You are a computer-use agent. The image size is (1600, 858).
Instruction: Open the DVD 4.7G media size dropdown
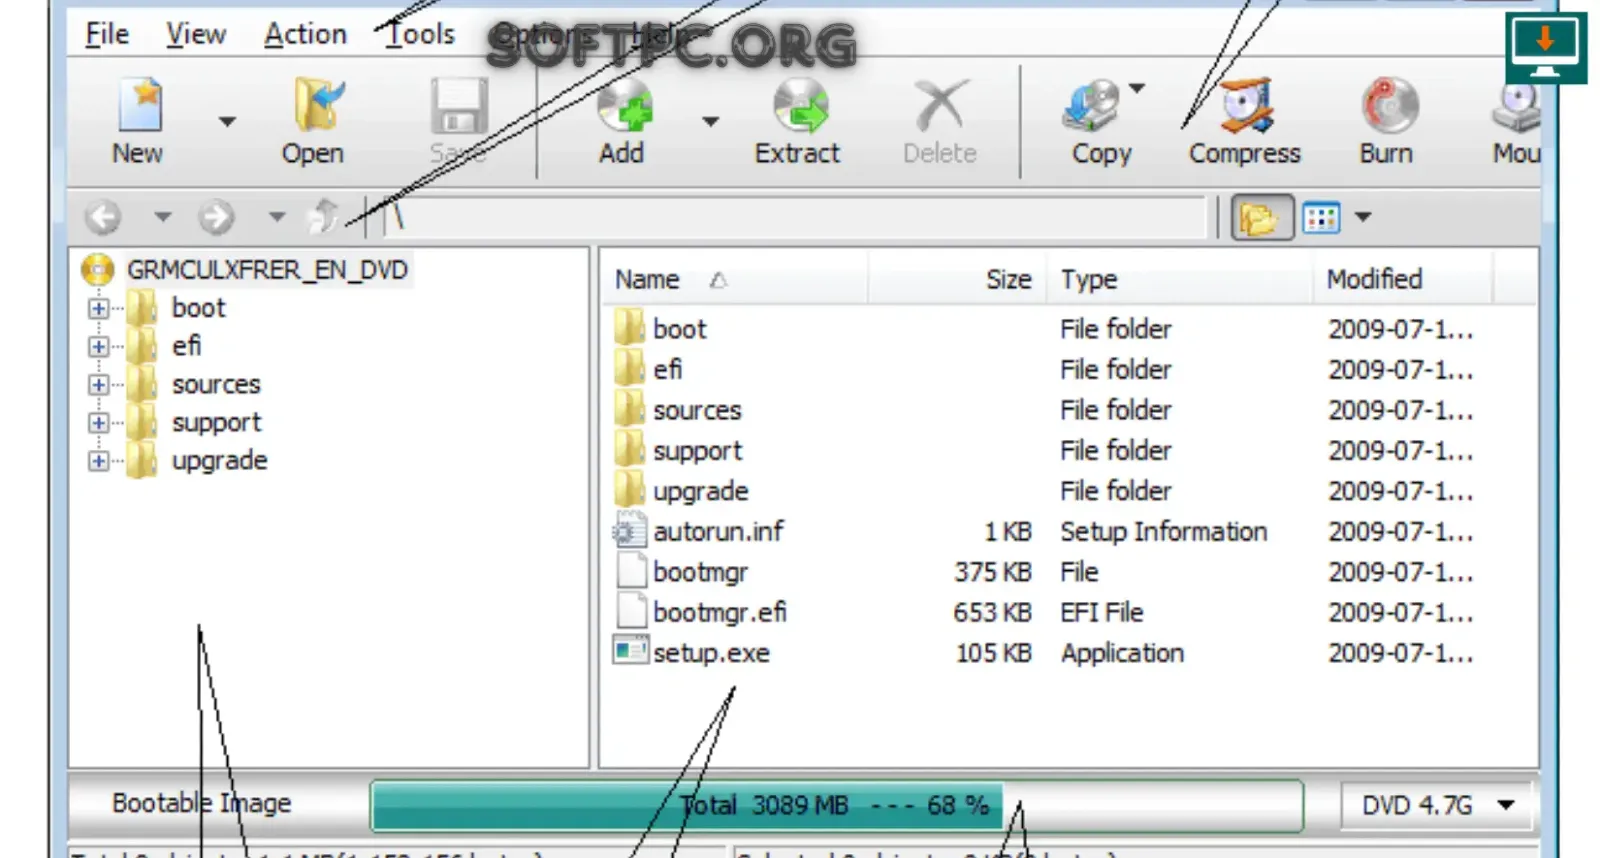tap(1435, 805)
